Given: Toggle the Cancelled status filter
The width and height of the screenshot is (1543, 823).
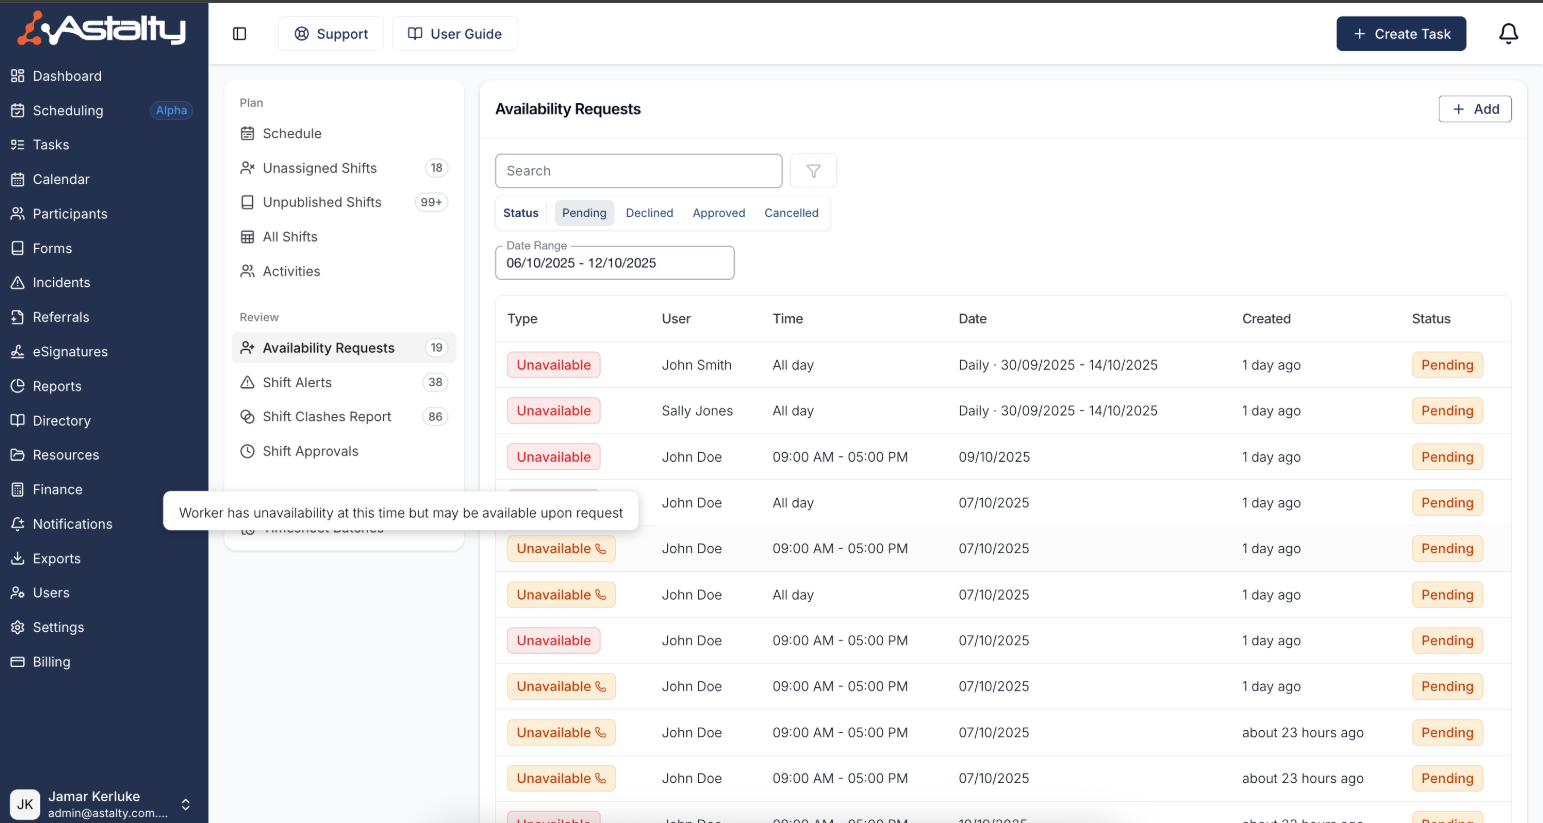Looking at the screenshot, I should (791, 213).
